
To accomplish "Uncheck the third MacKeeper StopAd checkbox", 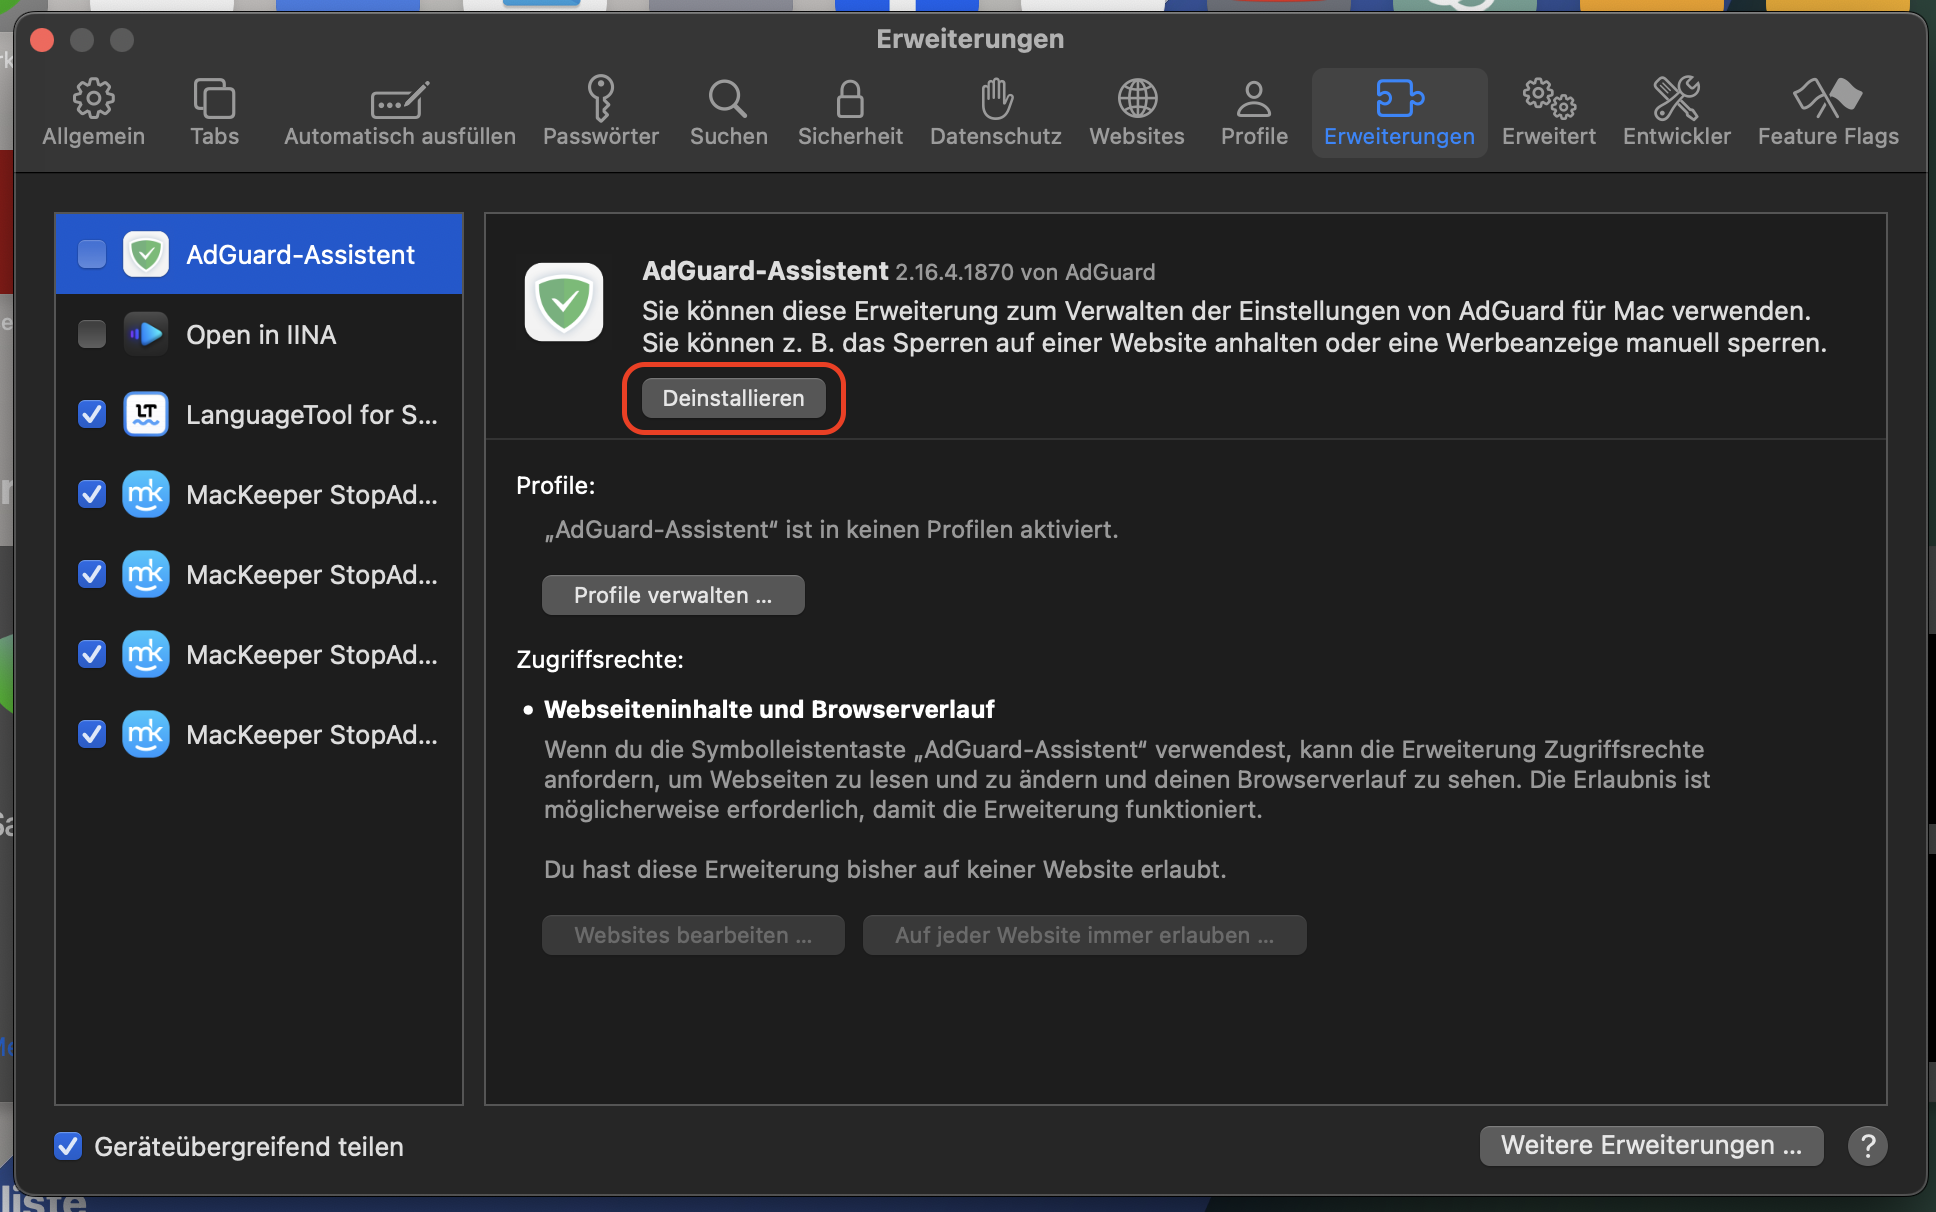I will (x=92, y=654).
